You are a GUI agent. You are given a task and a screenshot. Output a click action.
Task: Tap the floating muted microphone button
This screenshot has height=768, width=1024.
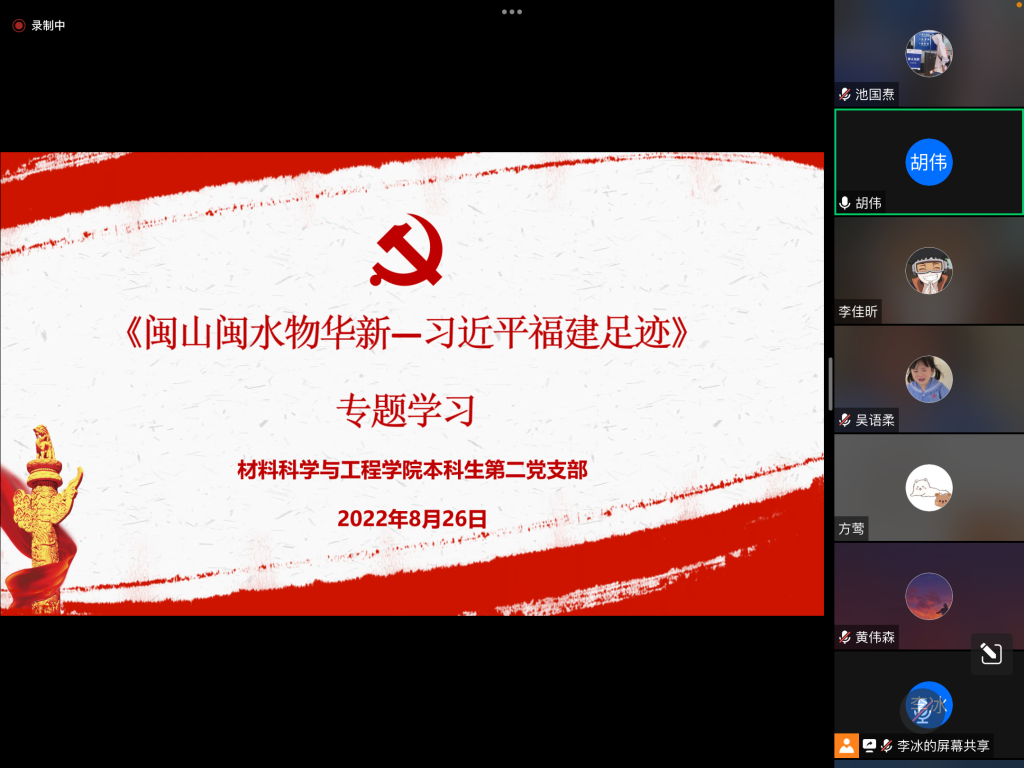tap(923, 710)
